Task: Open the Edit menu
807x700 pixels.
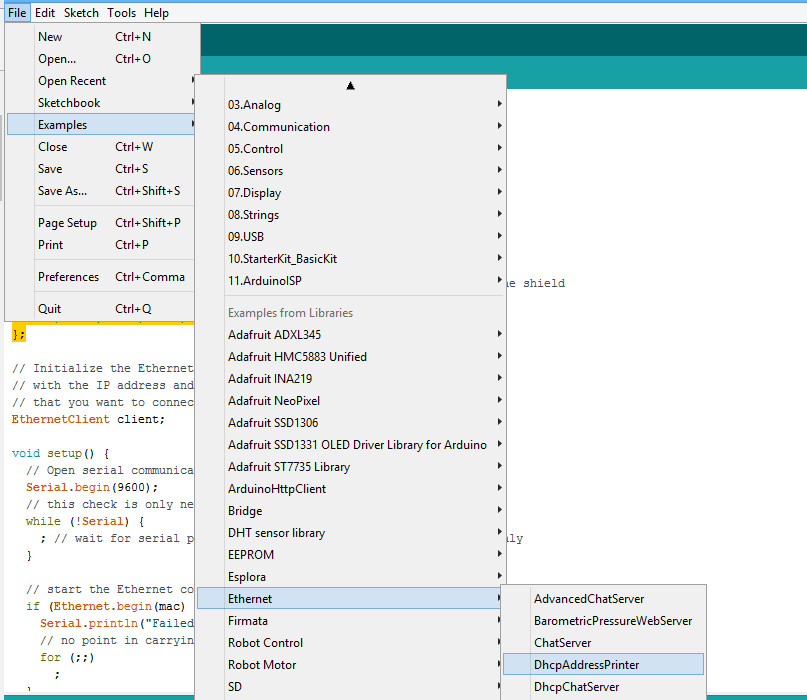Action: coord(45,13)
